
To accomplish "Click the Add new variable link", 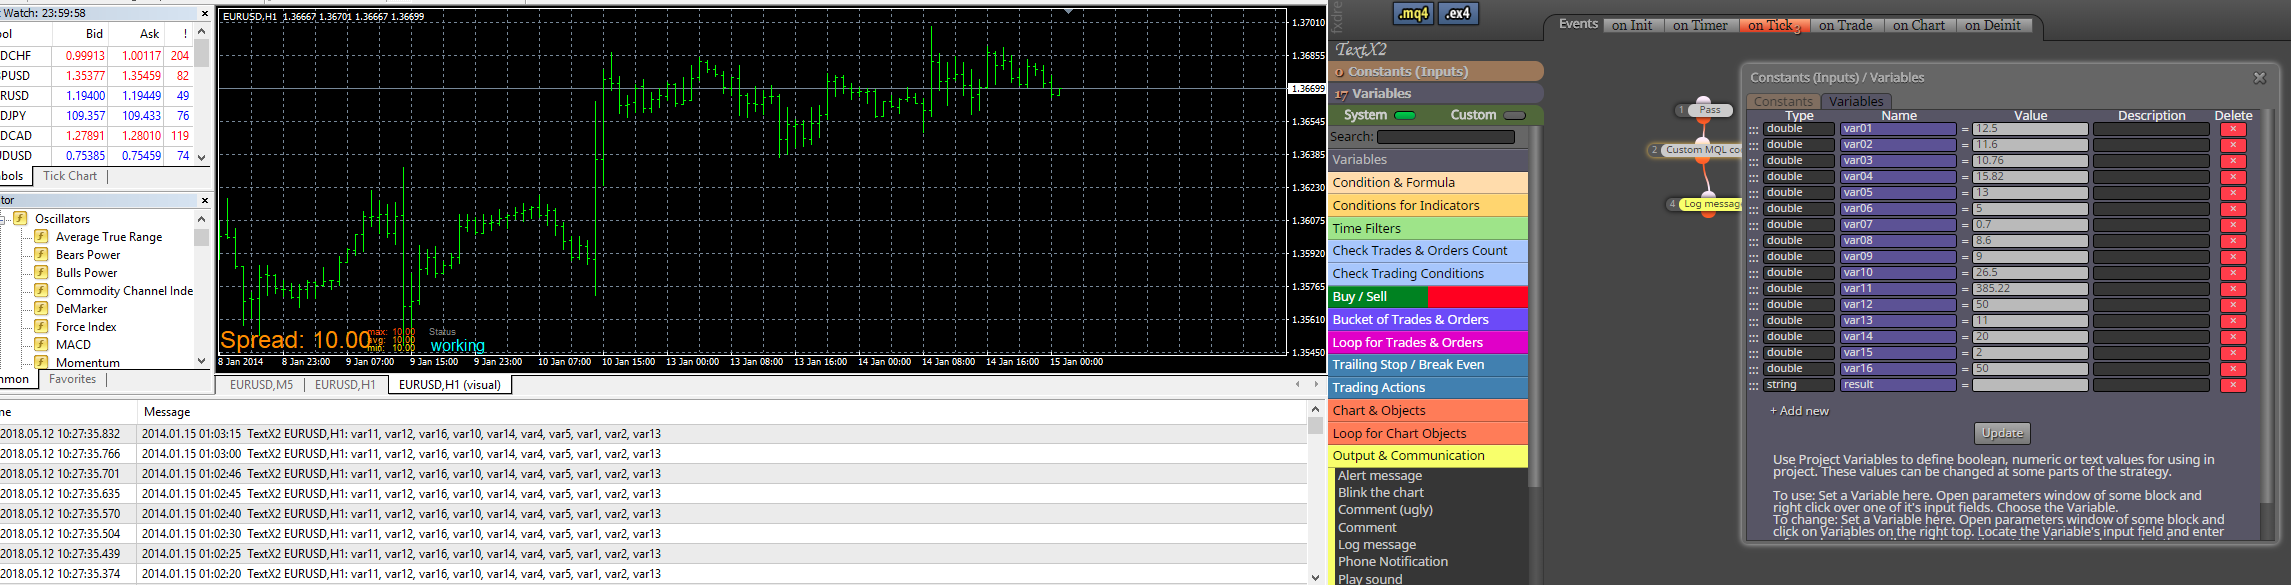I will tap(1799, 411).
